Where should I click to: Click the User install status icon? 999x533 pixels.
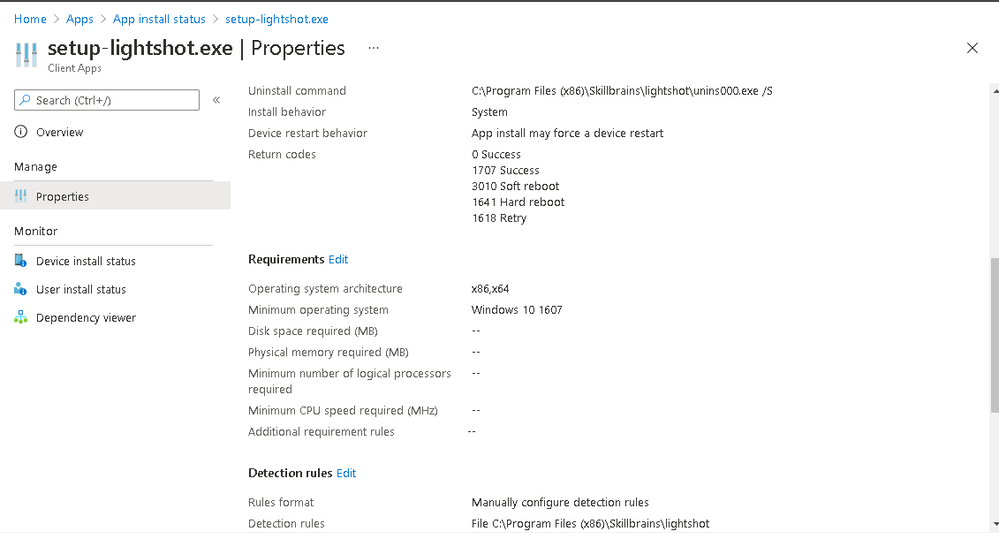pos(21,289)
